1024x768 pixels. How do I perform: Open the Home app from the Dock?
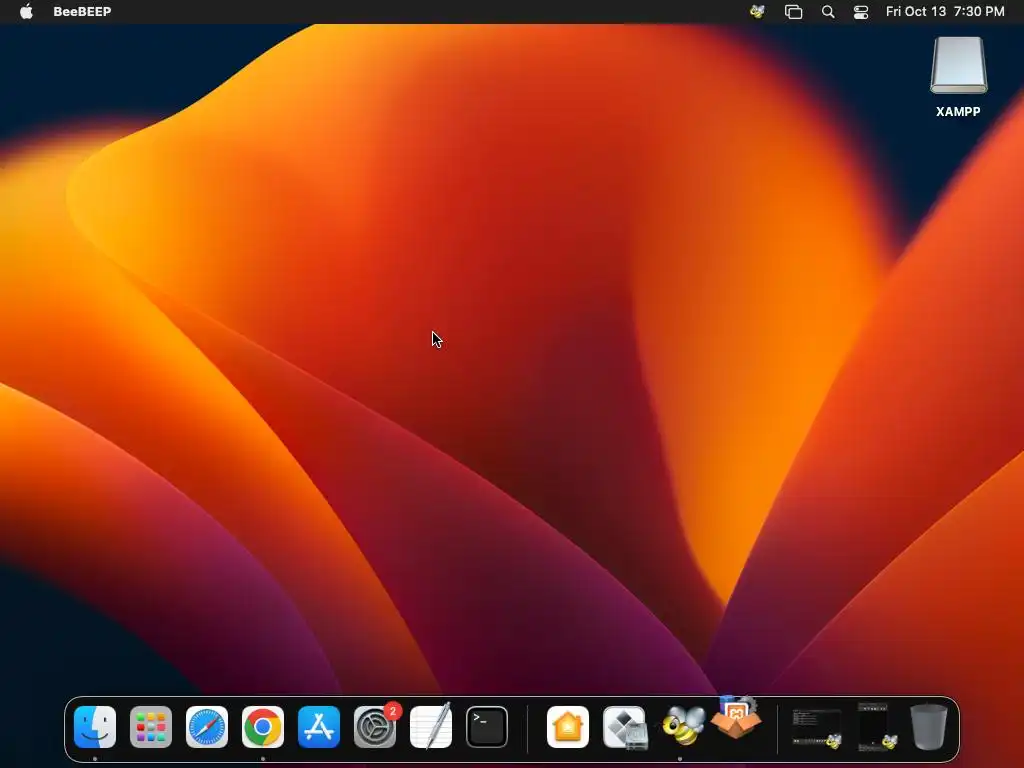pos(568,727)
